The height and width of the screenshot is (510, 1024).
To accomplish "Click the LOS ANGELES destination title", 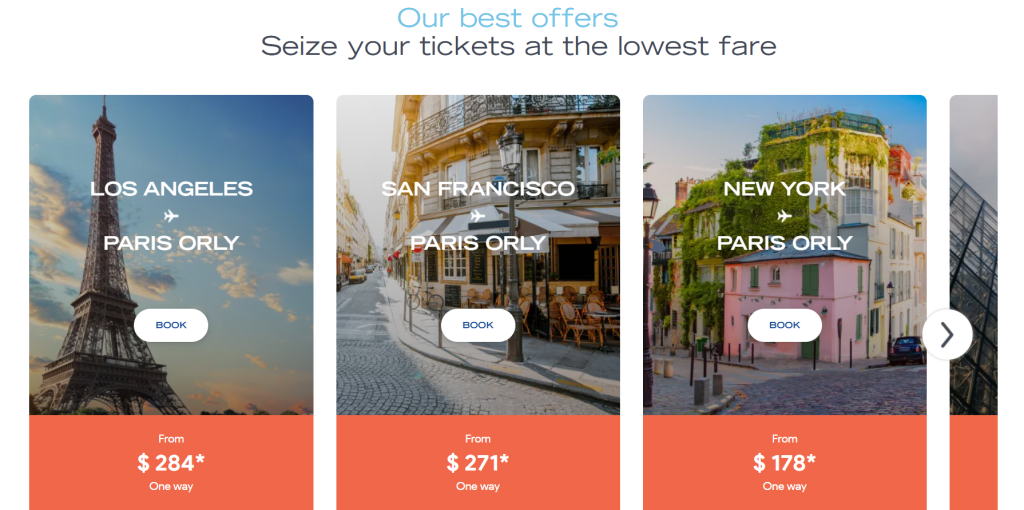I will (x=171, y=189).
